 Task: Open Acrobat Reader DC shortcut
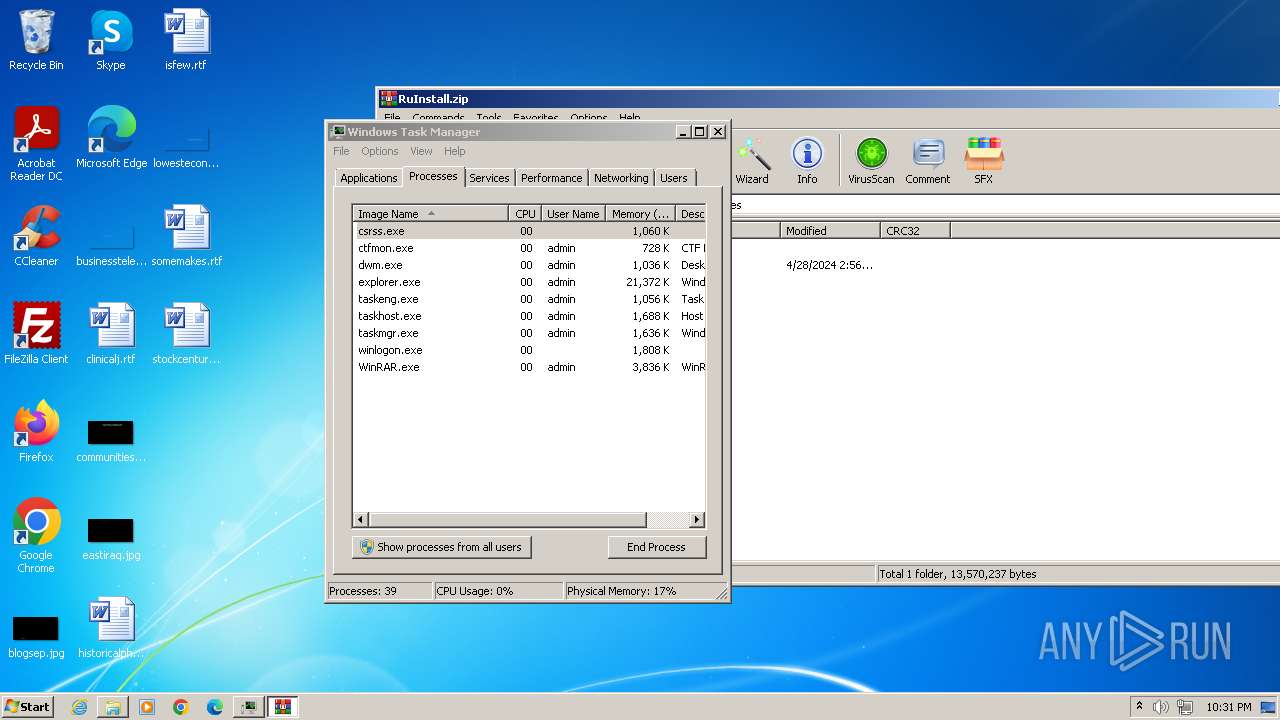(36, 144)
